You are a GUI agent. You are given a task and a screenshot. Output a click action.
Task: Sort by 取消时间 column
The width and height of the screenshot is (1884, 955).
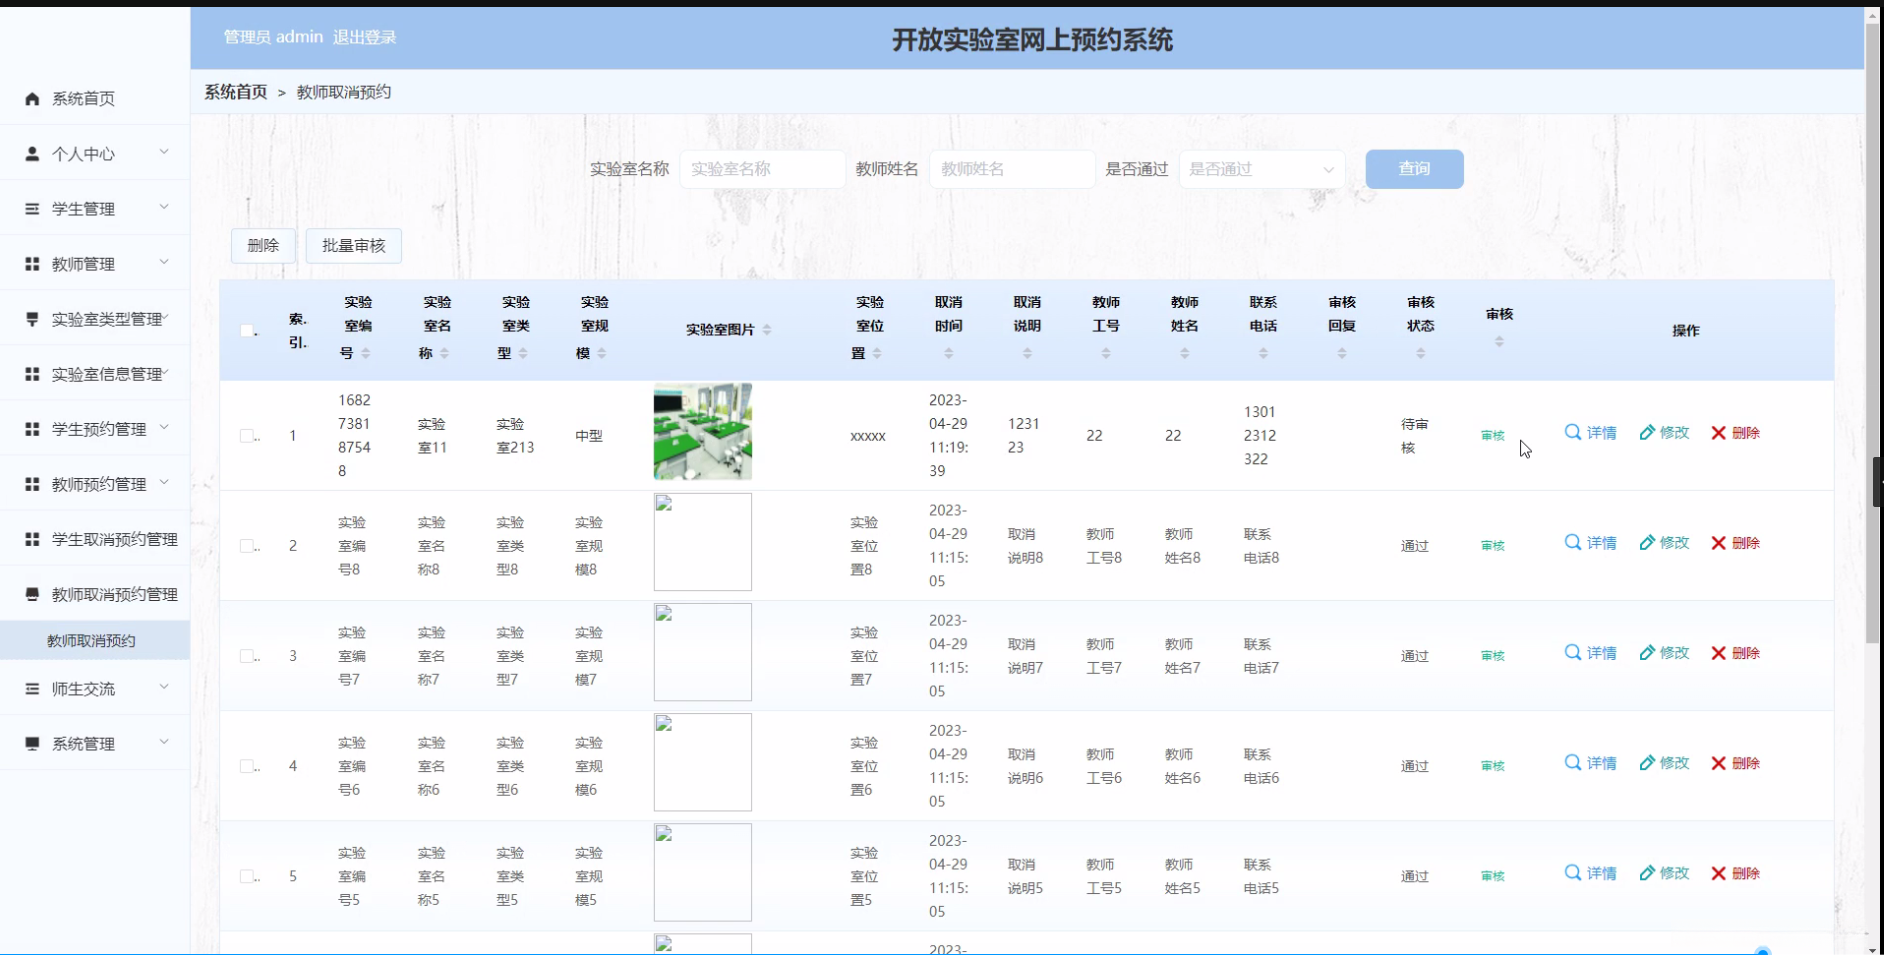(x=948, y=353)
